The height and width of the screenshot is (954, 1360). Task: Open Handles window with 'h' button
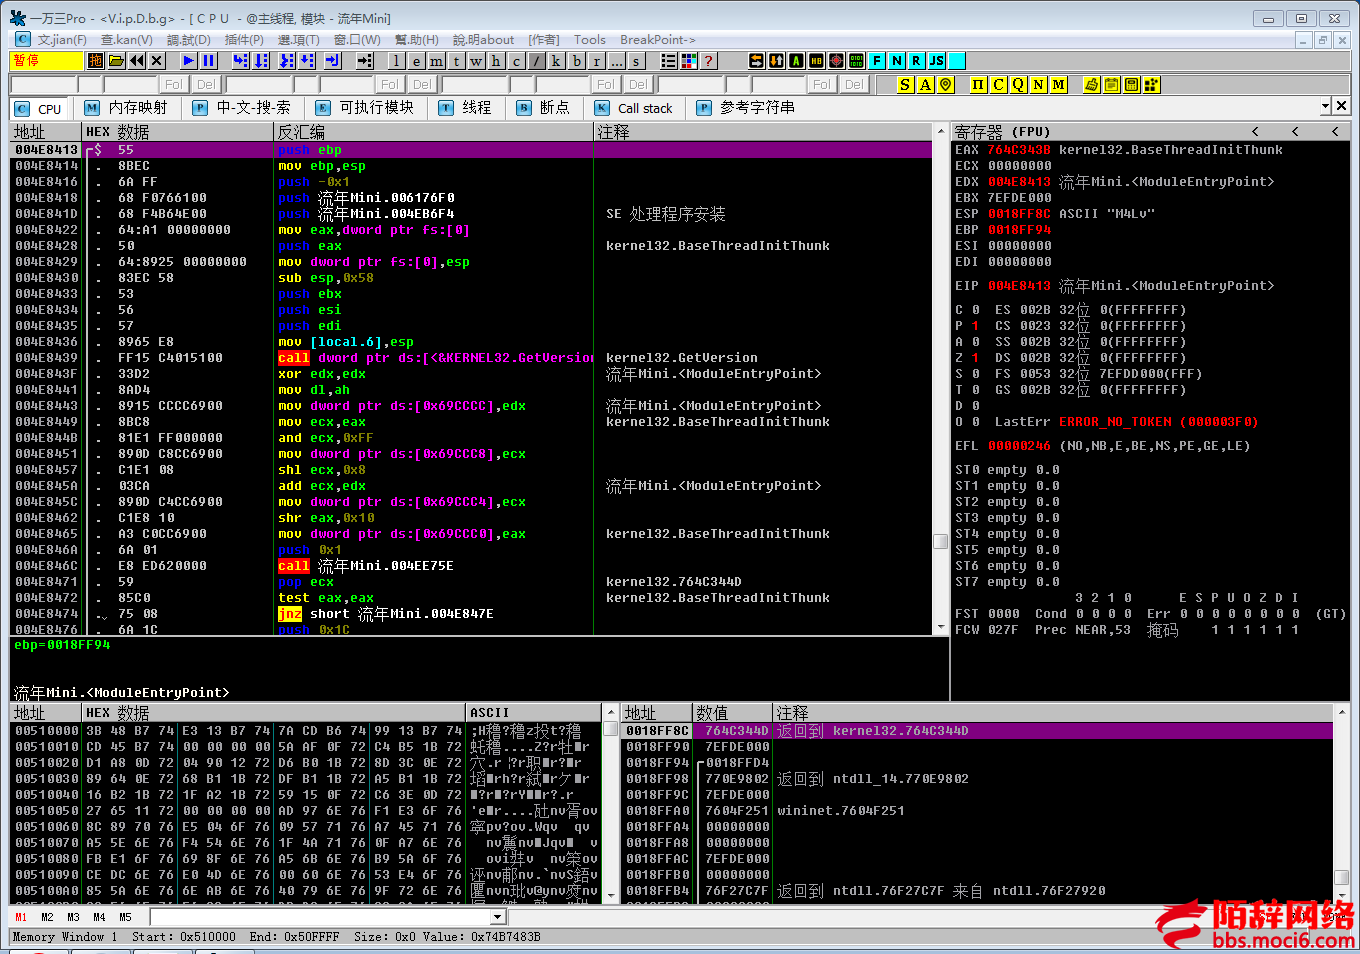pos(496,60)
